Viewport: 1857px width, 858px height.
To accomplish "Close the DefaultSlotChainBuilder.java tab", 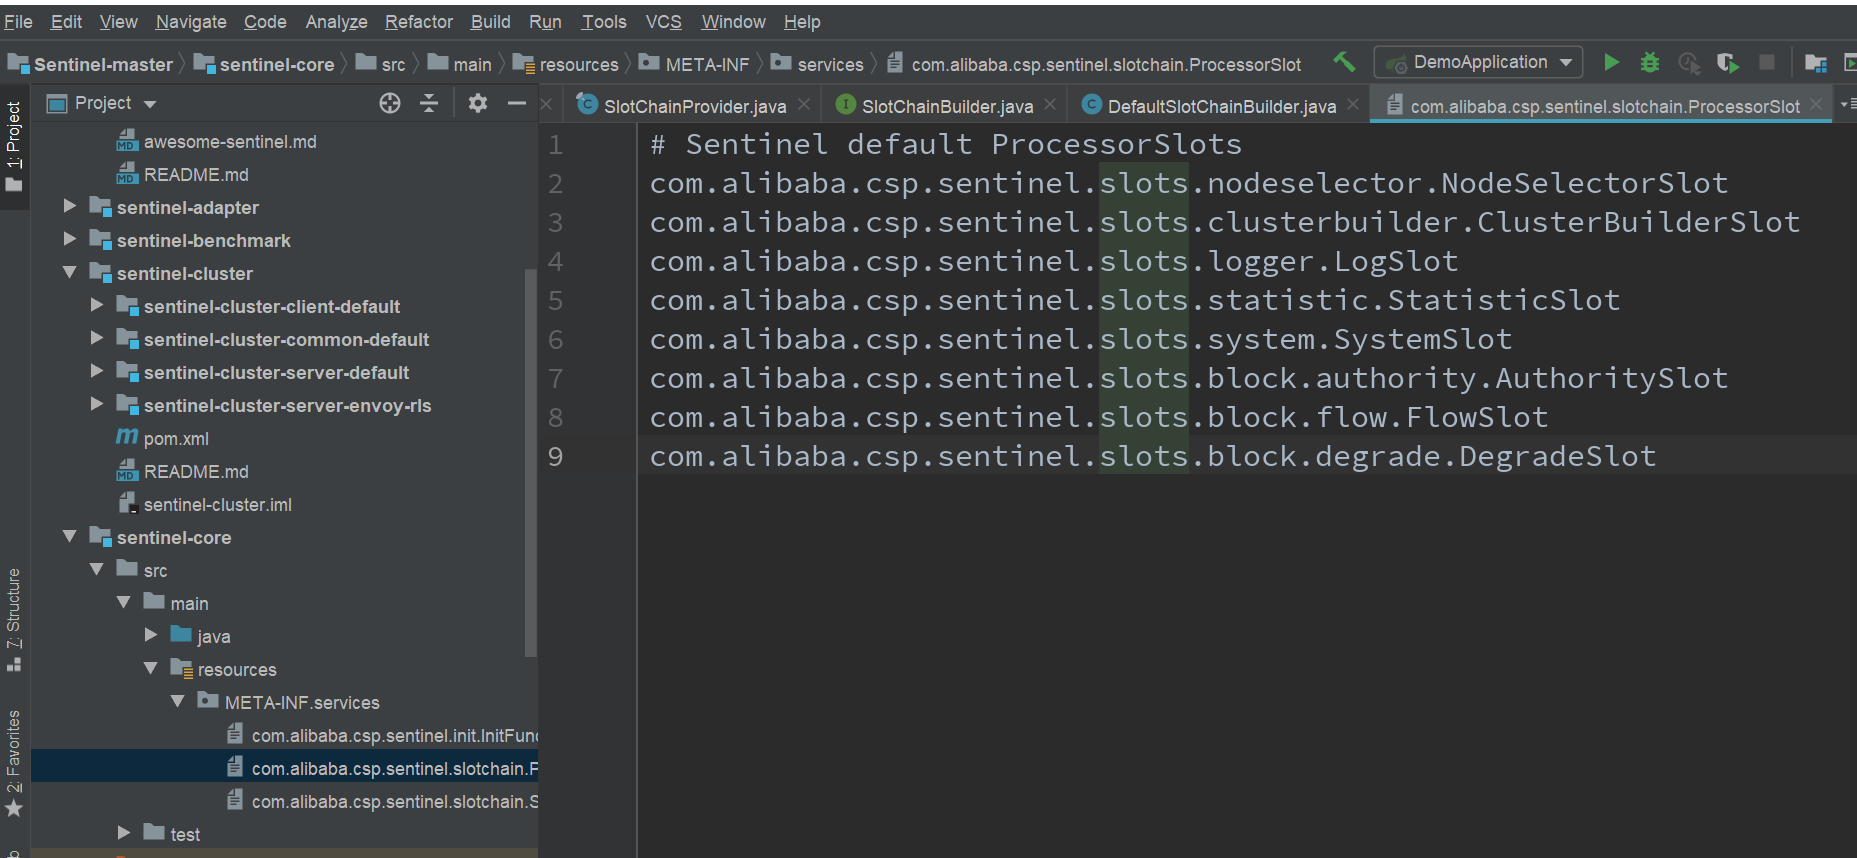I will (1353, 104).
